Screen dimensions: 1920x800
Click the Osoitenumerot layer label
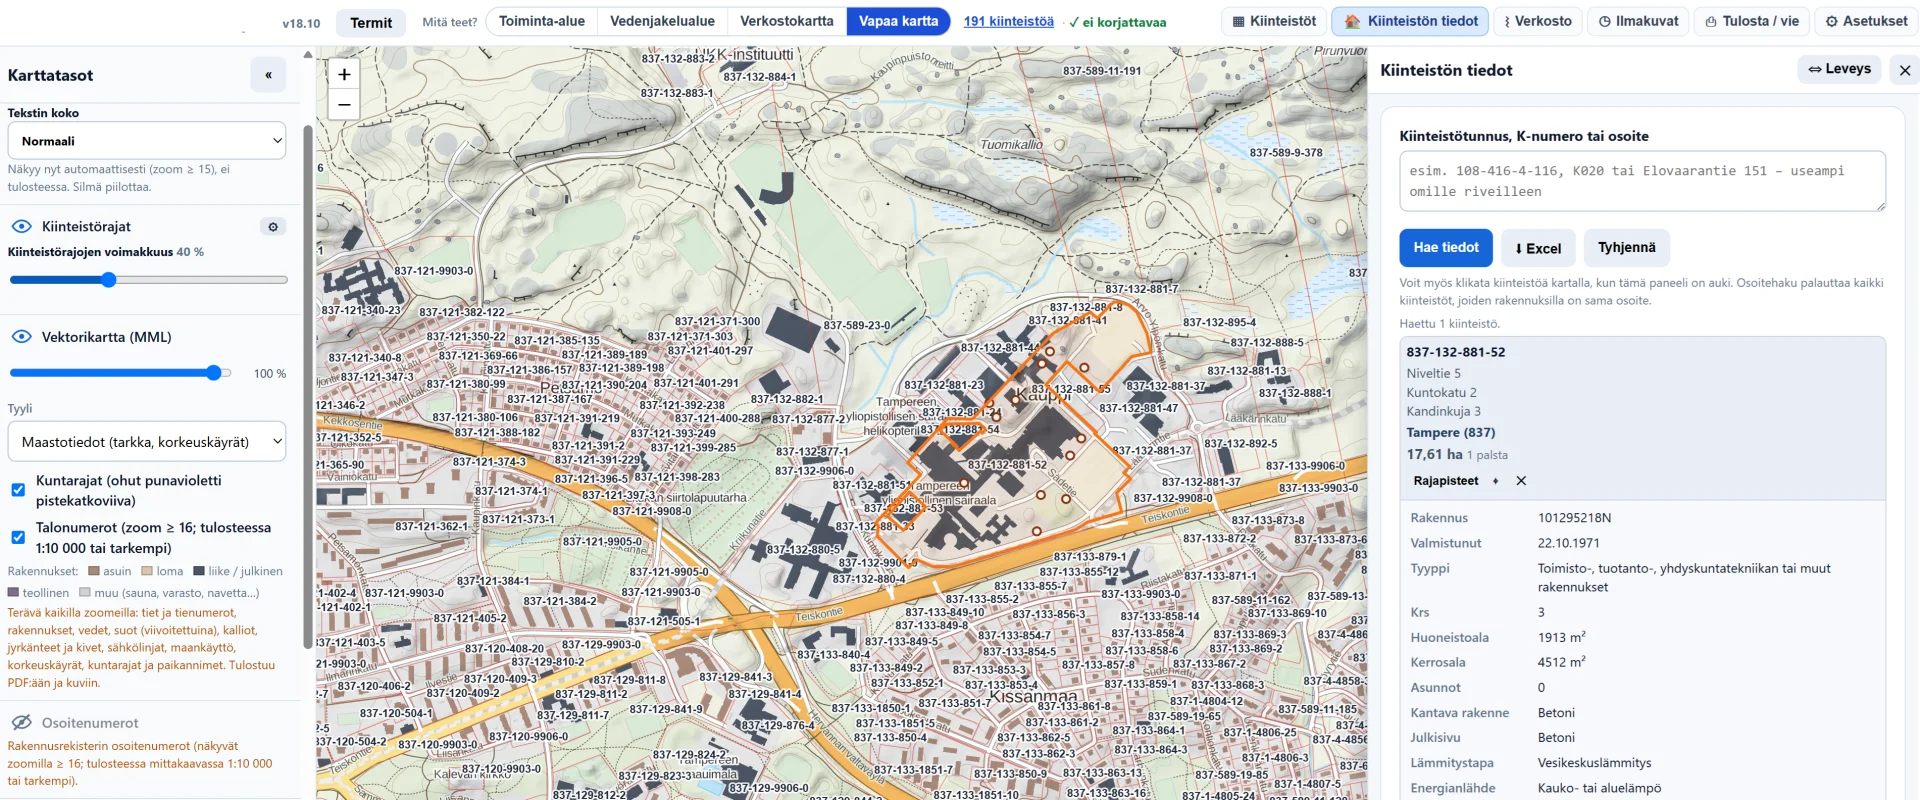click(x=90, y=723)
